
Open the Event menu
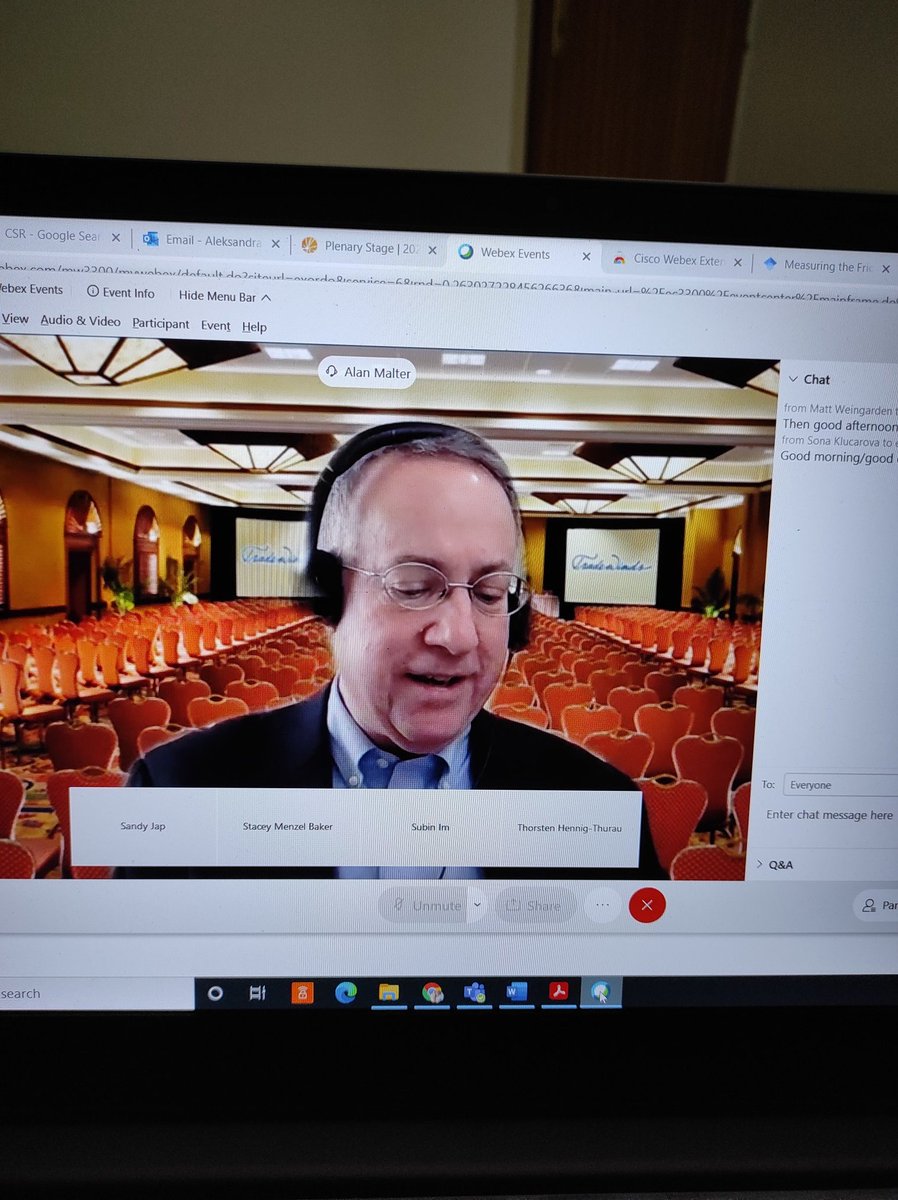[x=215, y=325]
